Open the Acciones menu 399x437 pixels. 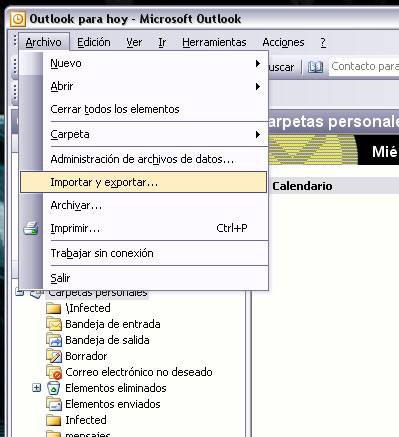283,42
